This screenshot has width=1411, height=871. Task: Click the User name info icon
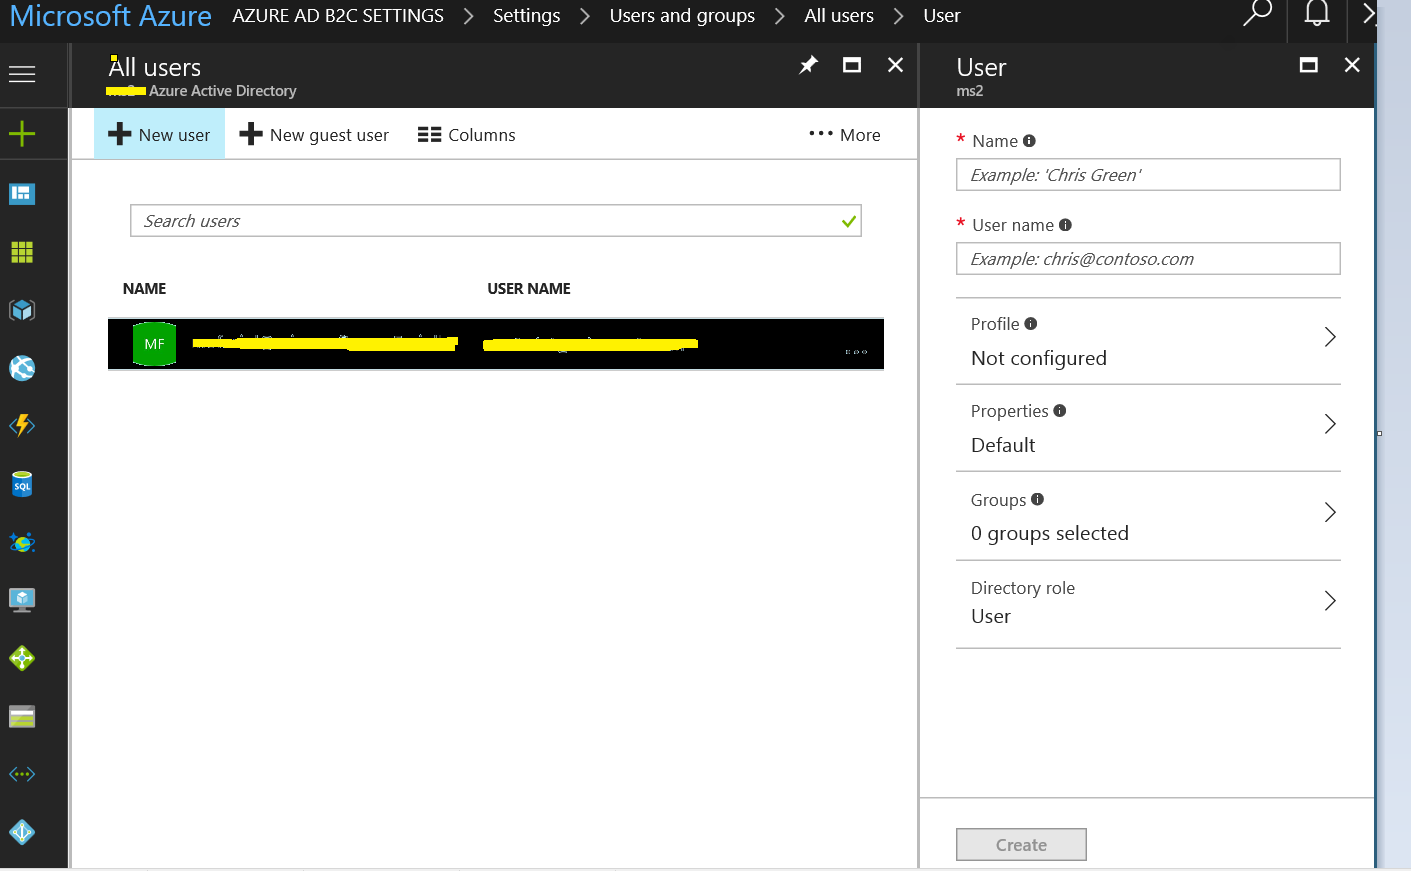pyautogui.click(x=1065, y=225)
